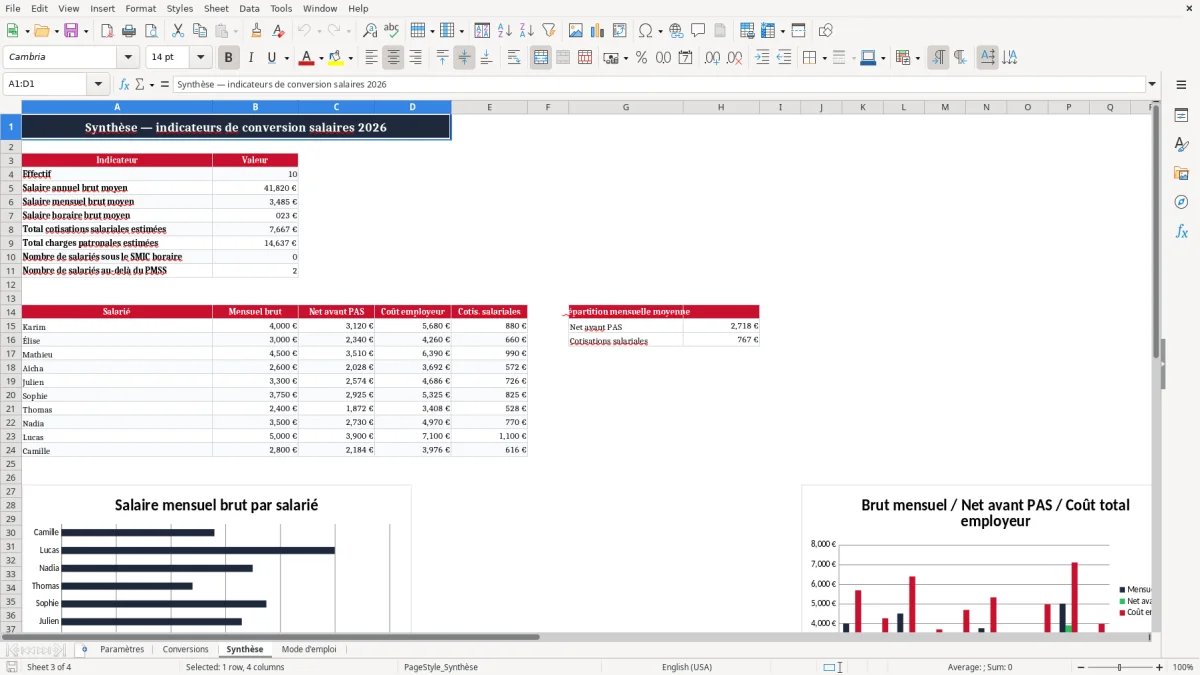Switch to the Mode d'emploi sheet tab
The image size is (1200, 675).
point(309,650)
